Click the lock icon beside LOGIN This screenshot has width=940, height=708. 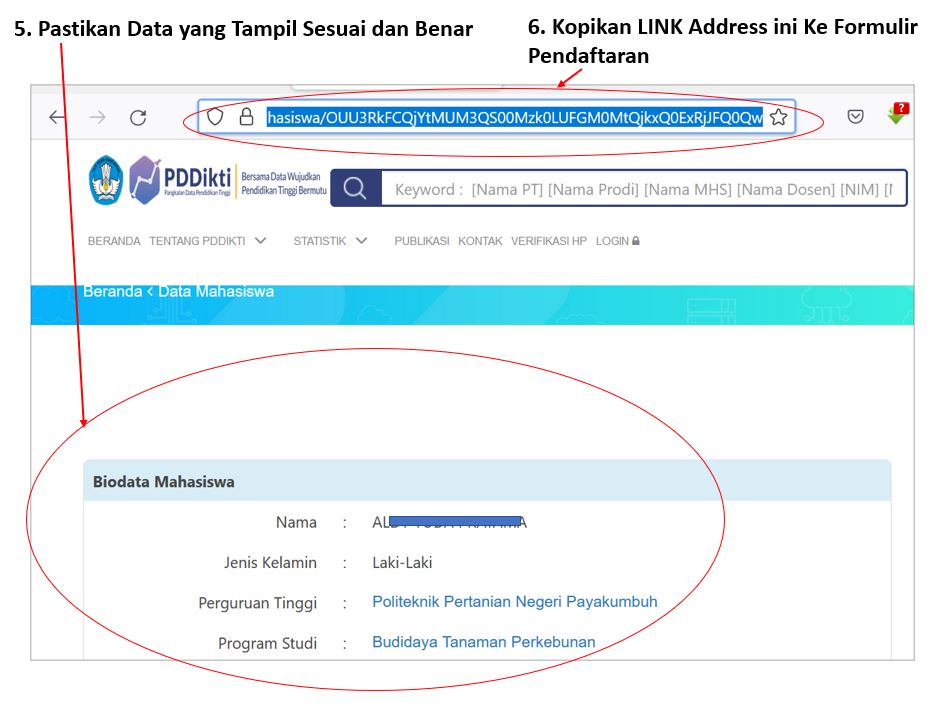coord(636,240)
